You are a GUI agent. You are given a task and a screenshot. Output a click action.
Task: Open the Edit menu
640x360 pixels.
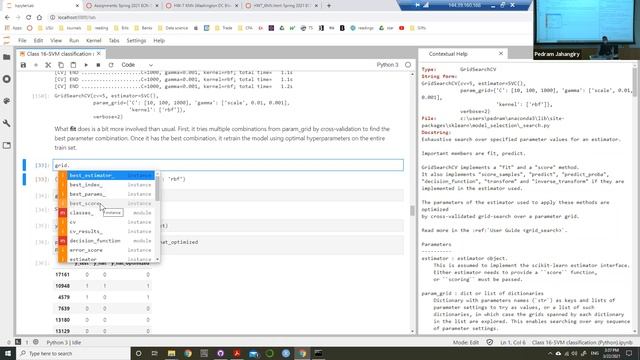coord(38,40)
